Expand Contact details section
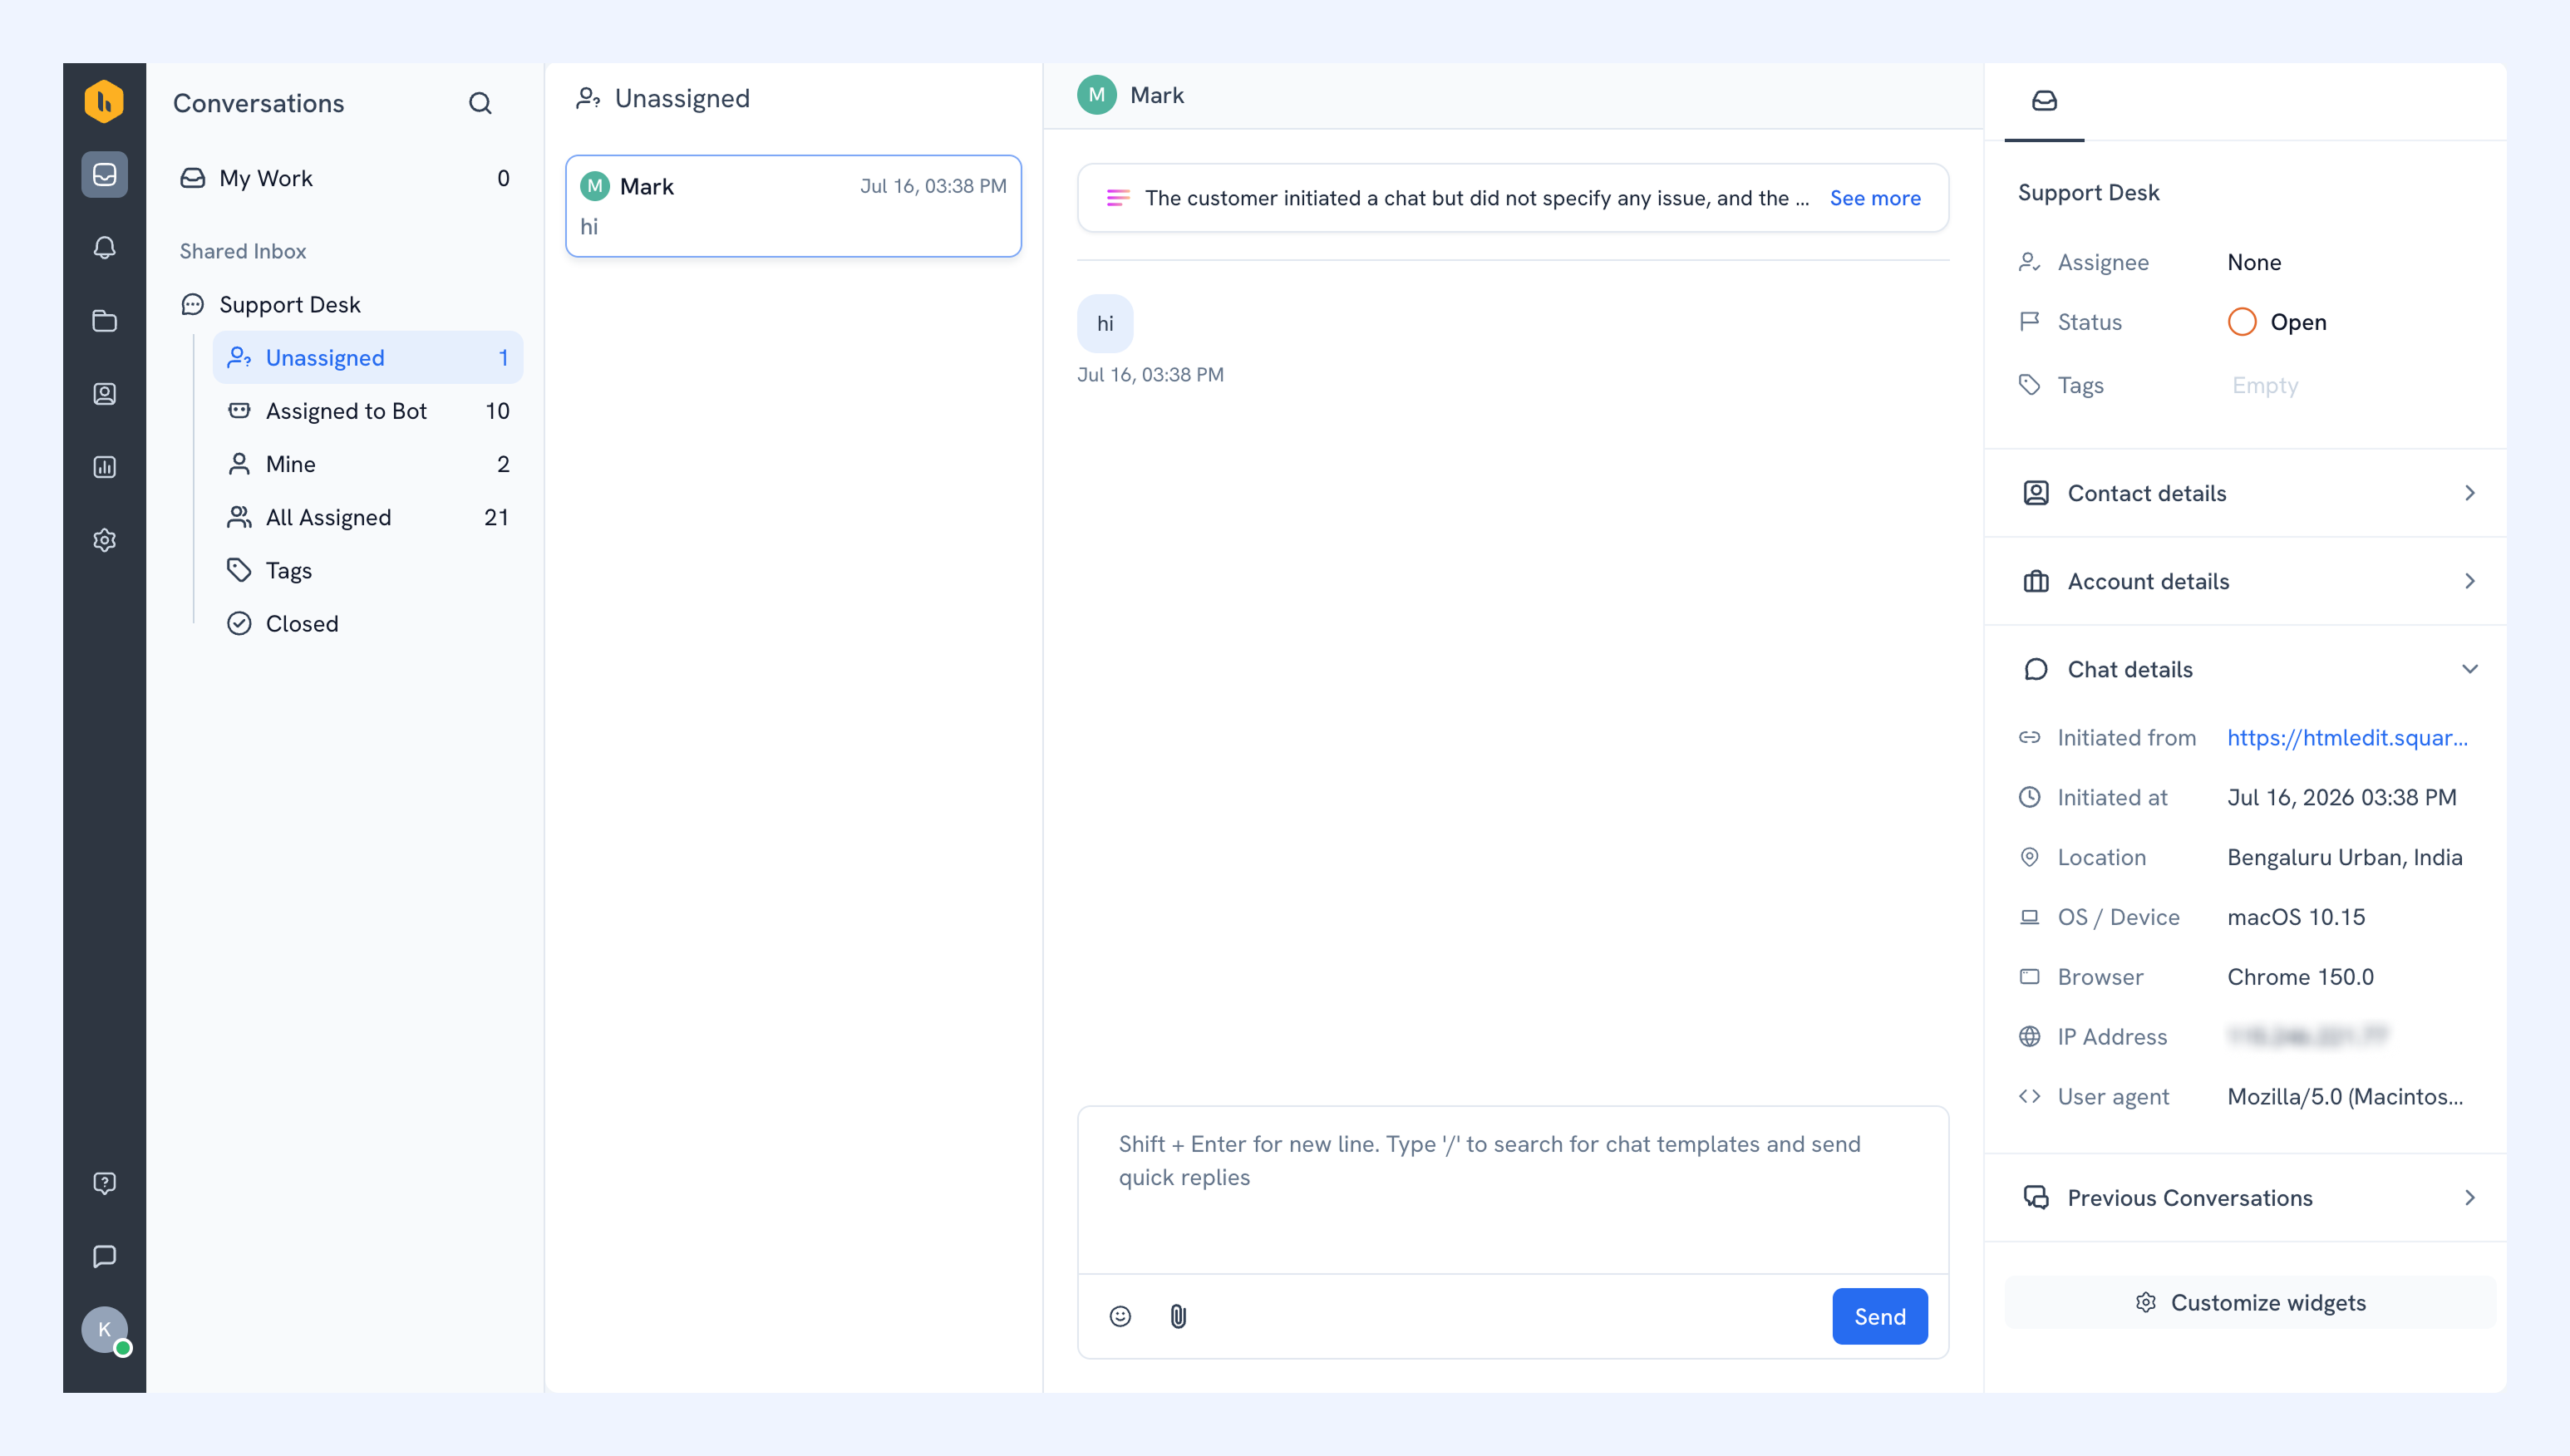This screenshot has width=2570, height=1456. pyautogui.click(x=2246, y=493)
